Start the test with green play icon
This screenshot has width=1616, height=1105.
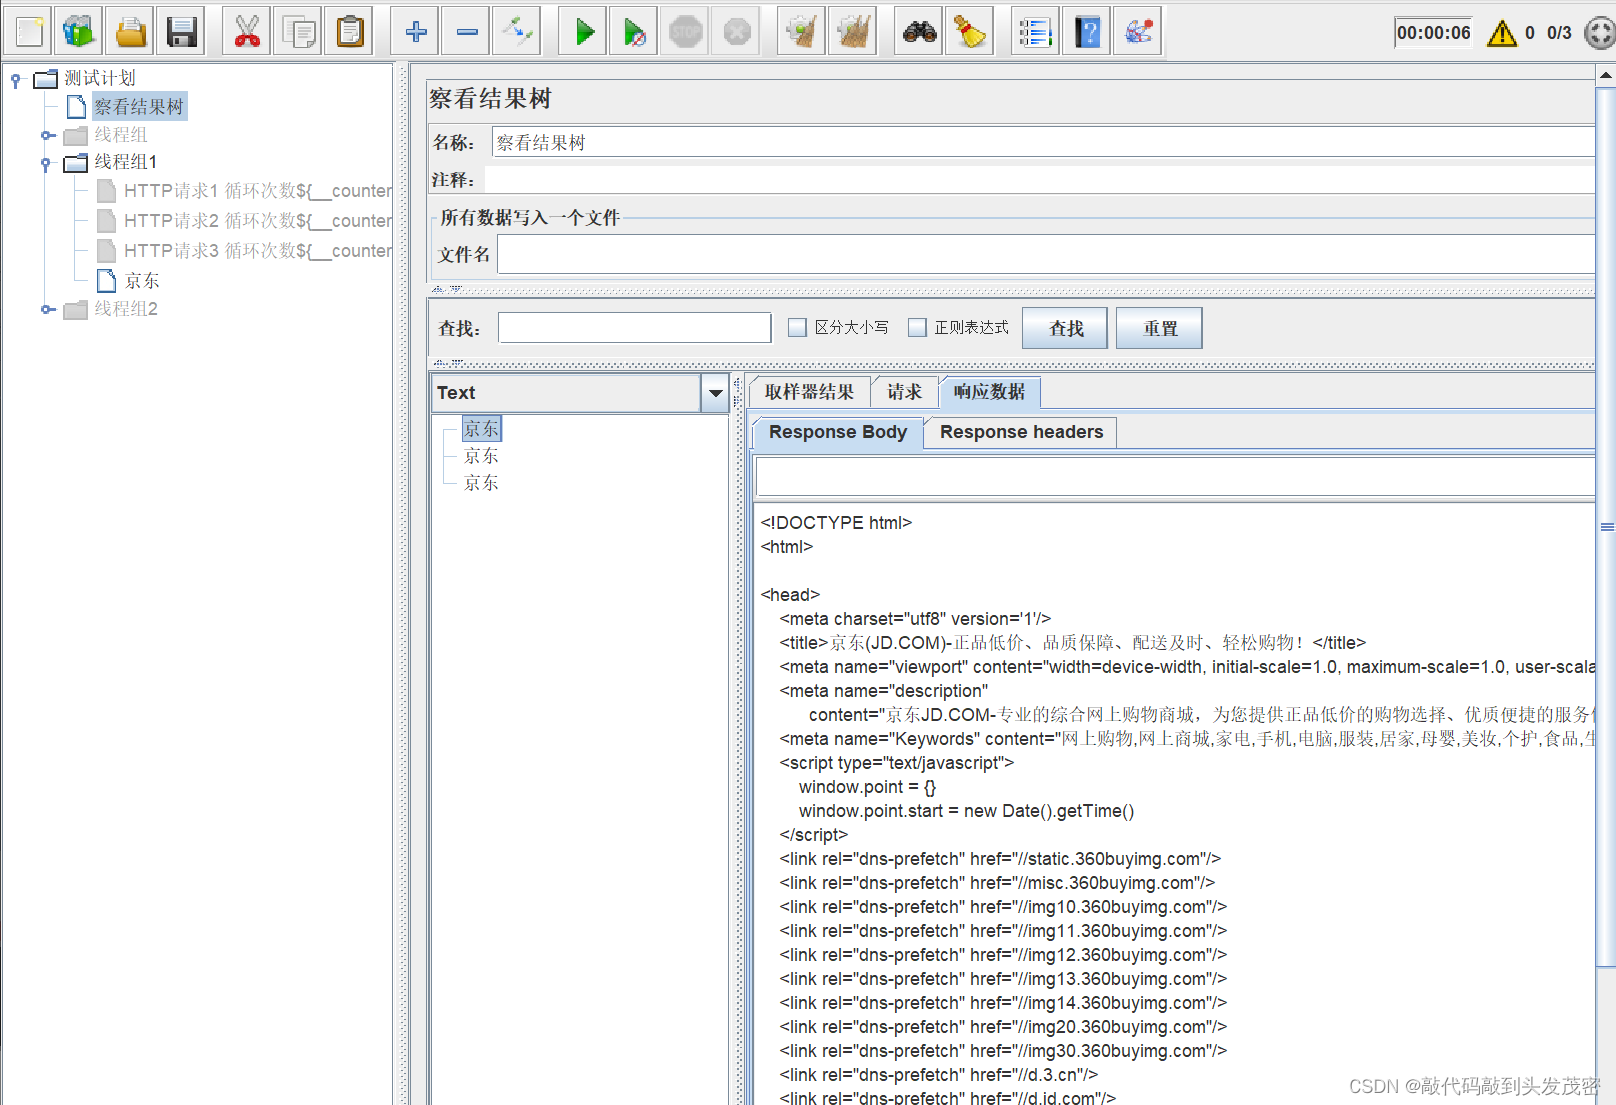coord(585,32)
